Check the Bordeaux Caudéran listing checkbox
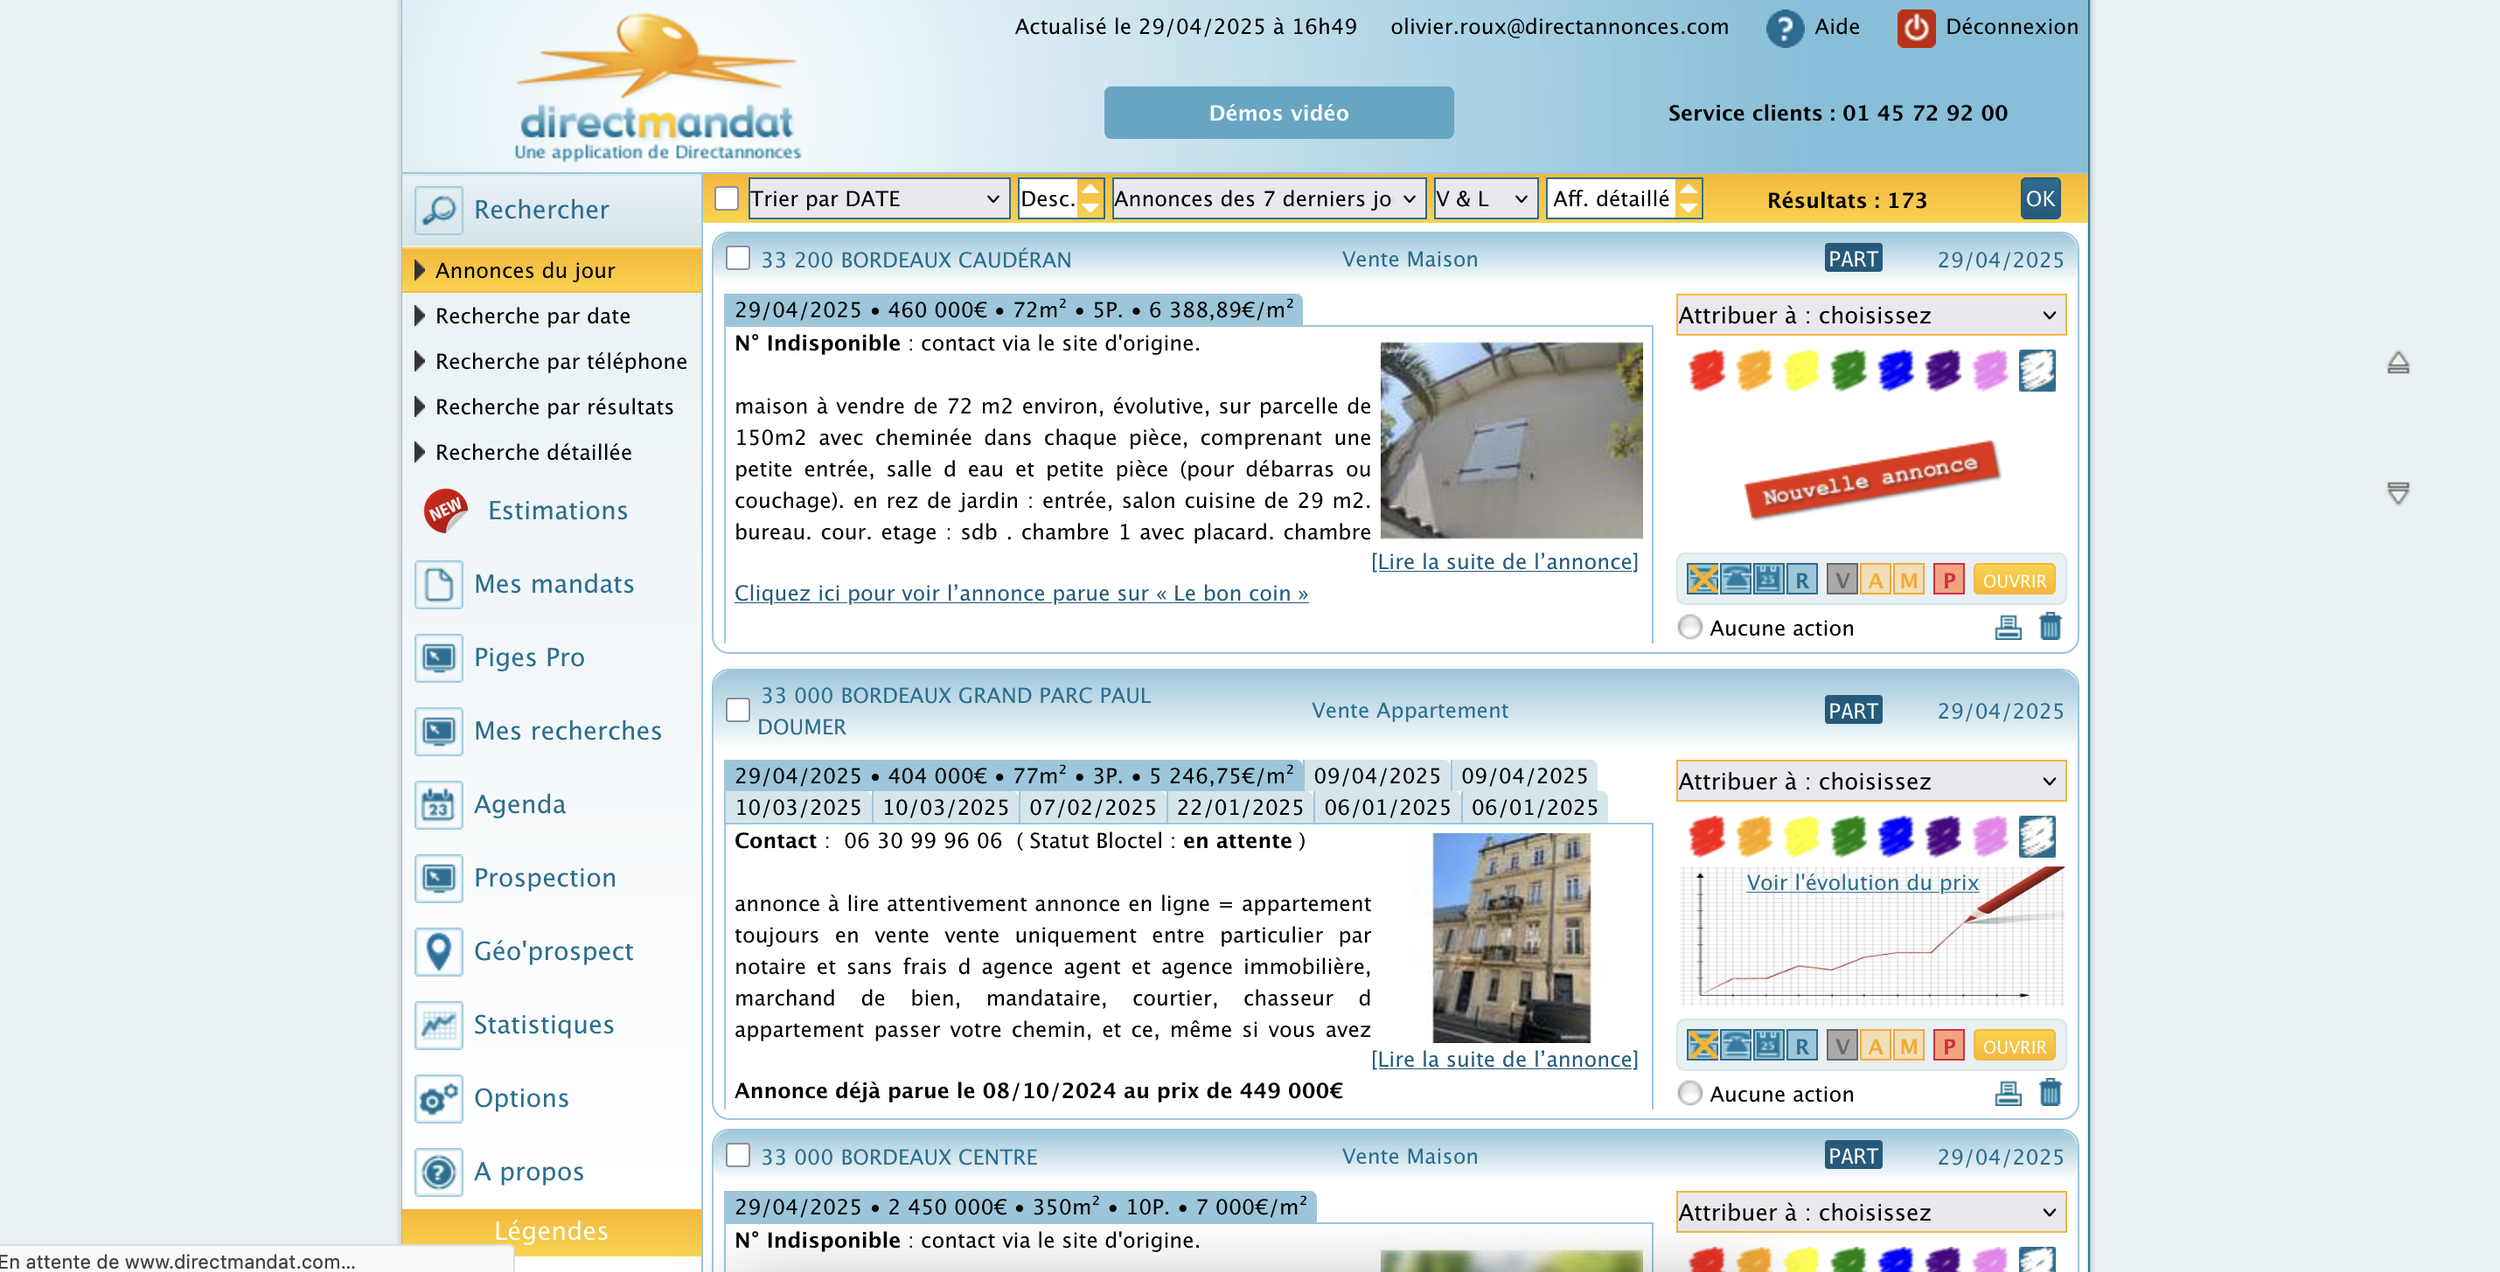Screen dimensions: 2500x1272 (738, 259)
